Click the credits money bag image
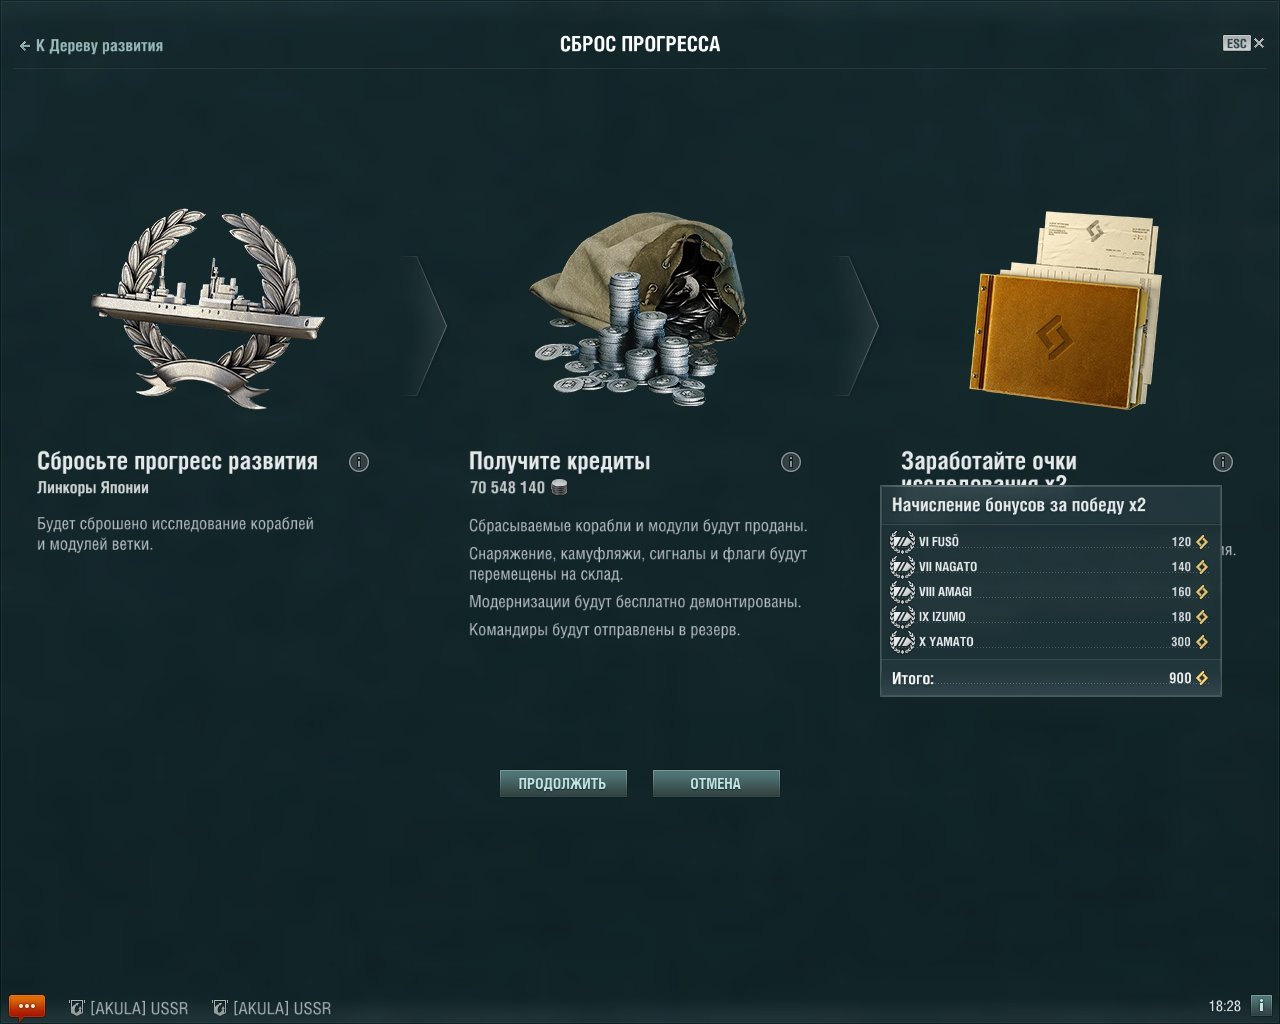This screenshot has width=1280, height=1024. click(x=638, y=314)
